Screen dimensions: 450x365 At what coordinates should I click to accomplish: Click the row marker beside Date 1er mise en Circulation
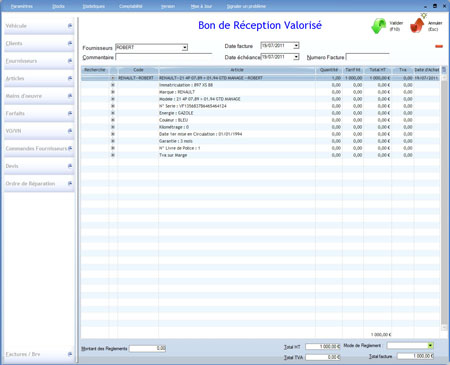[113, 134]
